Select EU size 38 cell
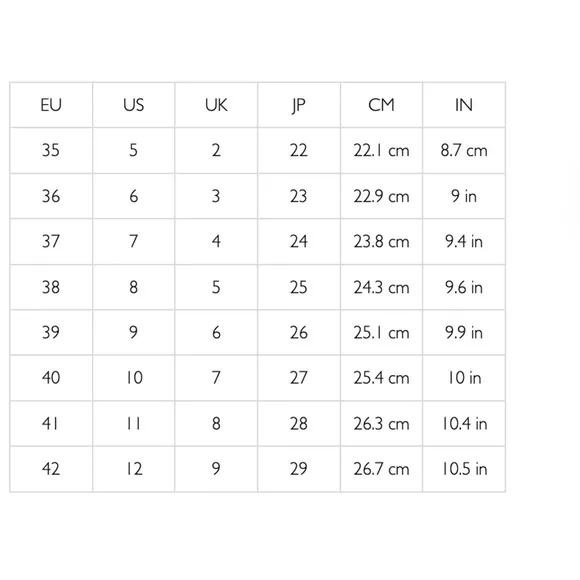580x580 pixels. (51, 287)
